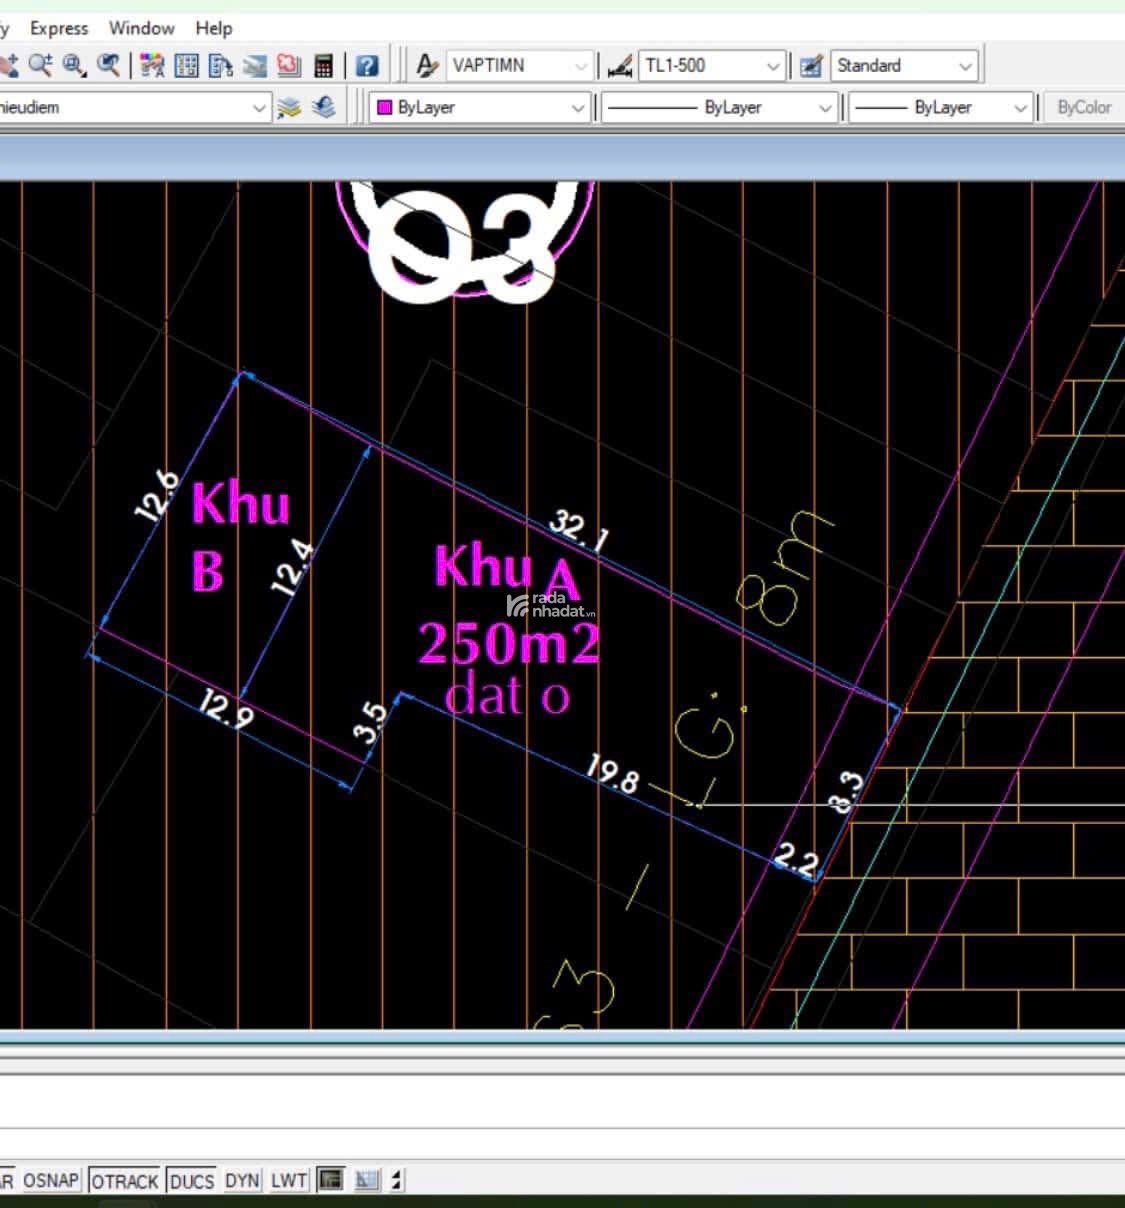Viewport: 1125px width, 1208px height.
Task: Open the QuickCalc calculator tool
Action: pyautogui.click(x=323, y=66)
